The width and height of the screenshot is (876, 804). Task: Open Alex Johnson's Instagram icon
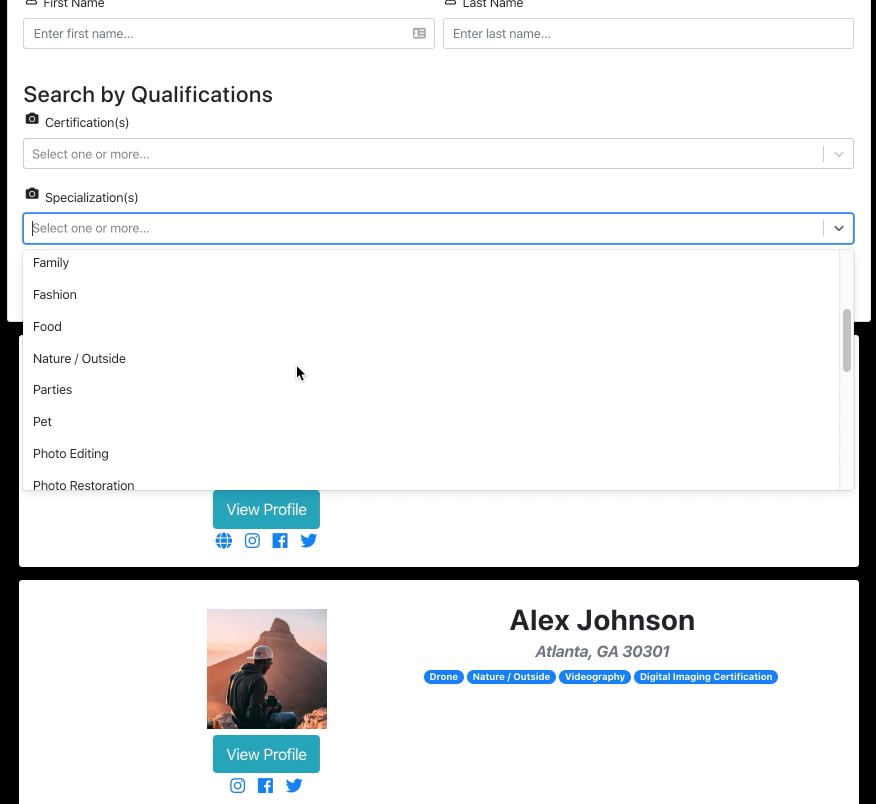pos(238,786)
